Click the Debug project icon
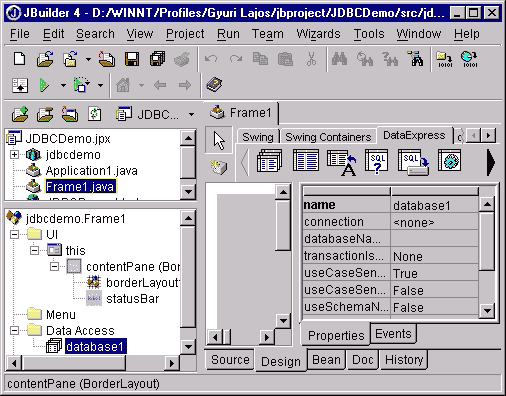The height and width of the screenshot is (396, 506). tap(81, 85)
